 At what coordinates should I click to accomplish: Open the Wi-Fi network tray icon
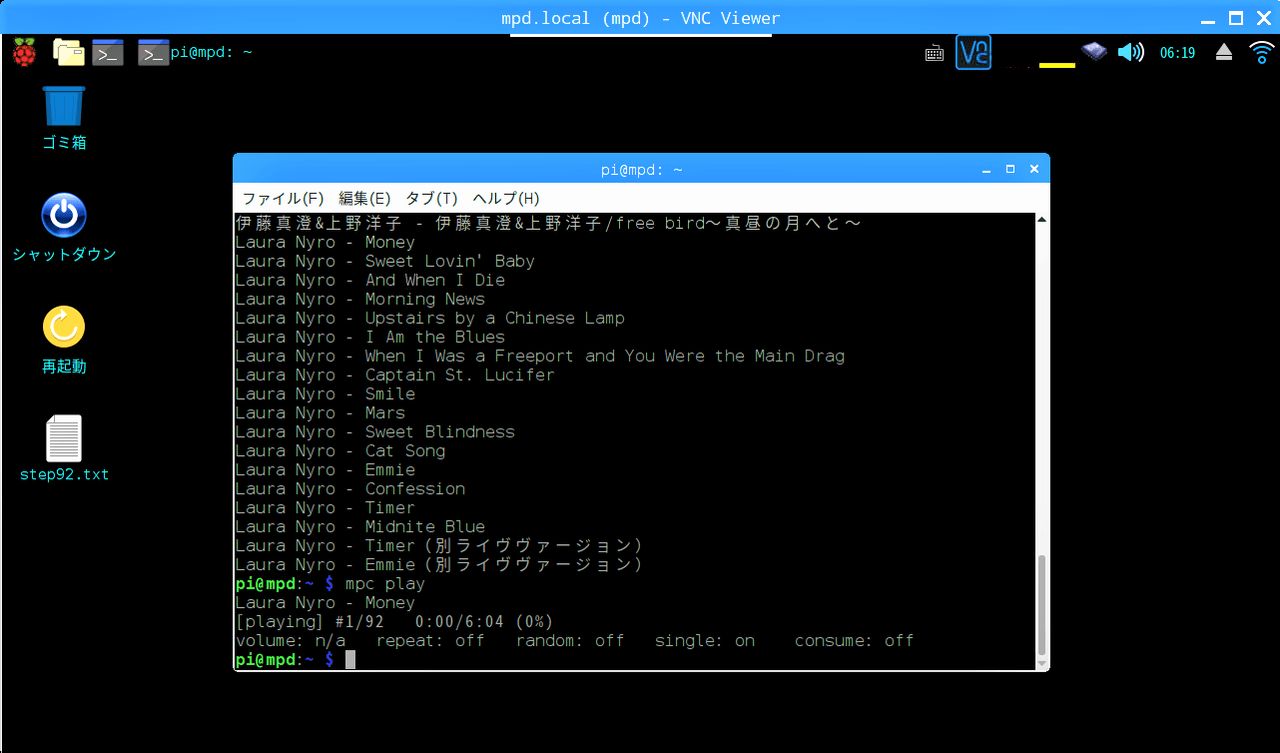click(1262, 52)
